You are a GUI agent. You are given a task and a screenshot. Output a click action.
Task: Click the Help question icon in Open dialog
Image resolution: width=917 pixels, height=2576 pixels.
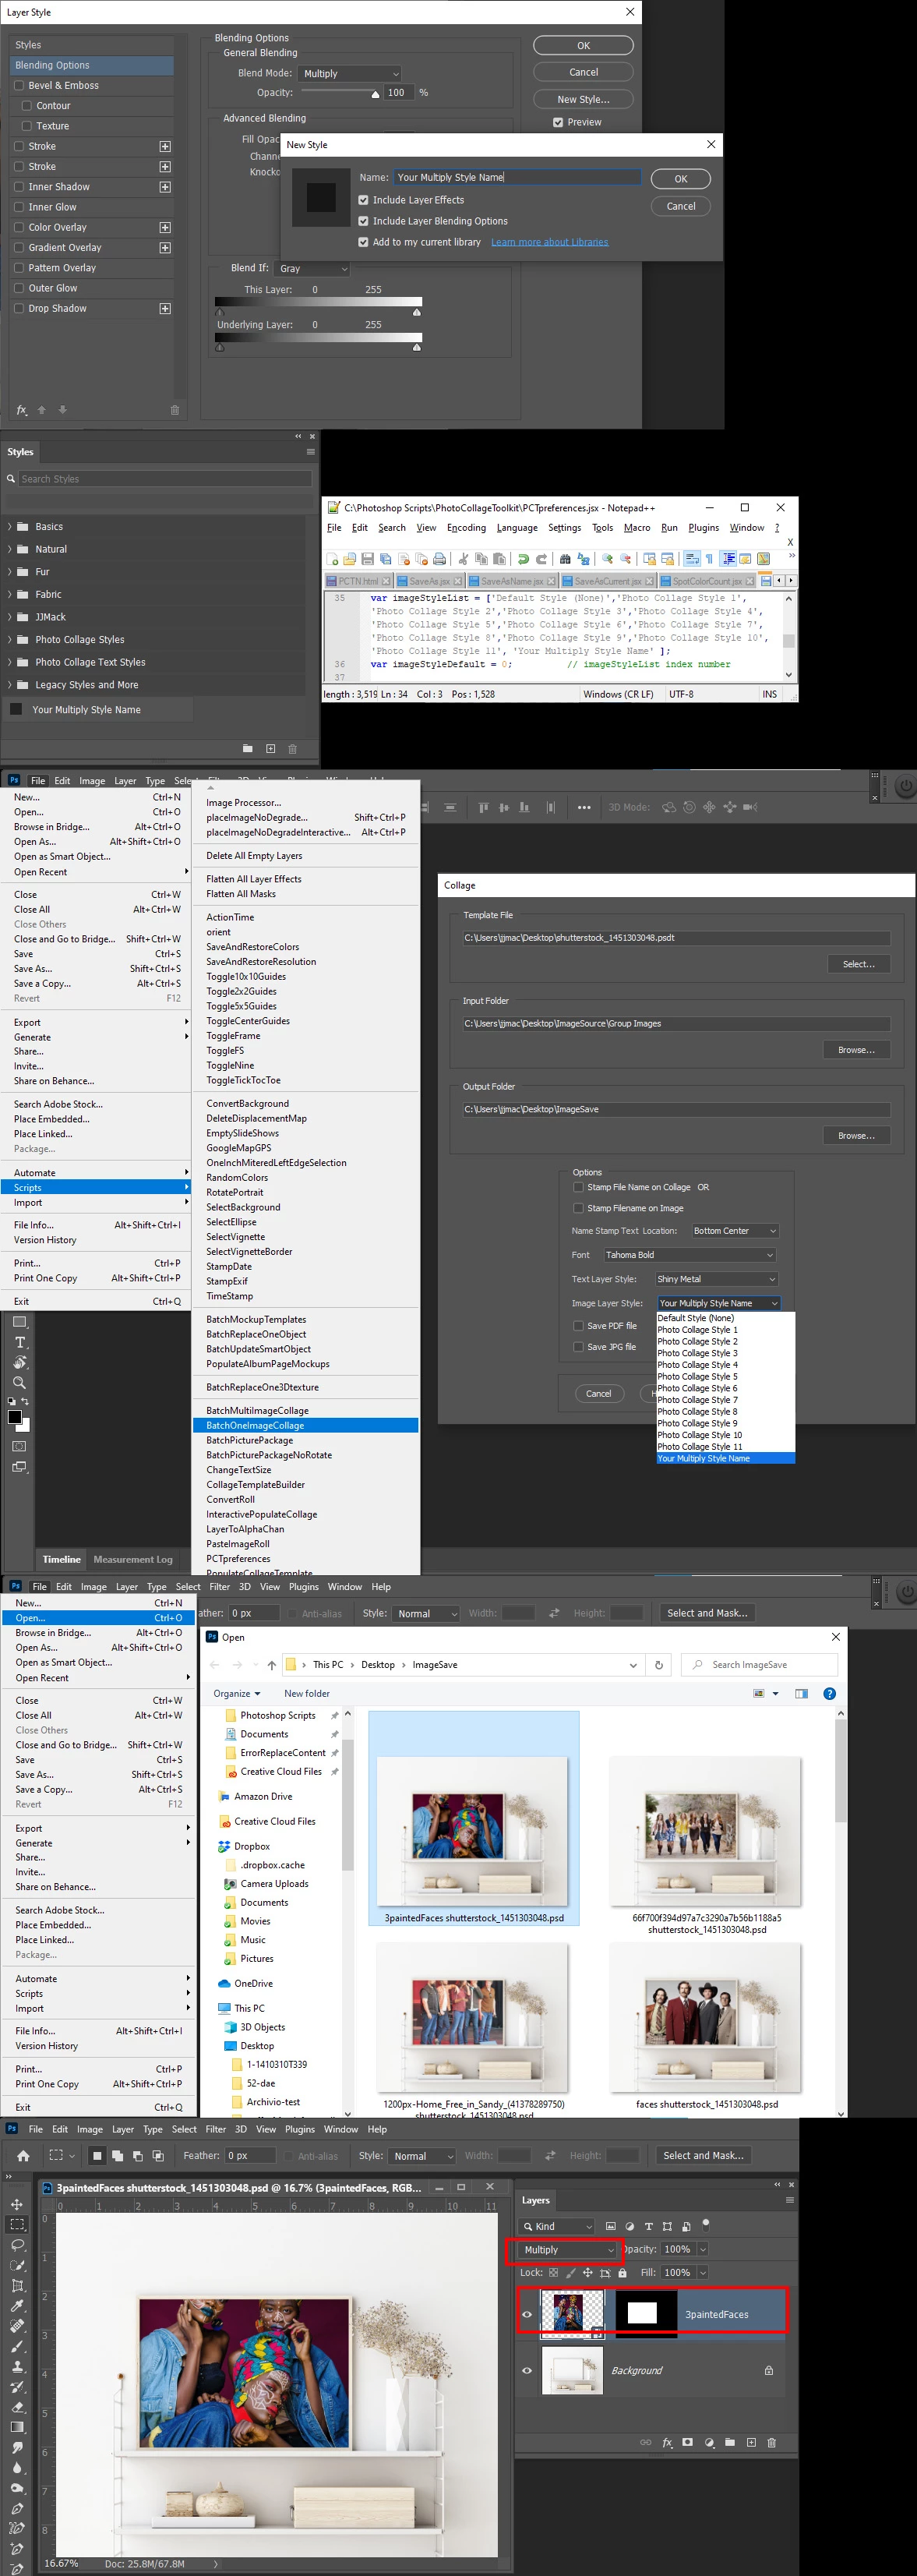point(829,1693)
